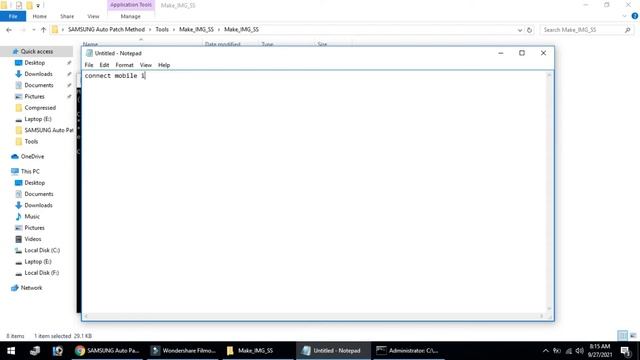Open Local Disk (C:) in sidebar

pos(42,250)
